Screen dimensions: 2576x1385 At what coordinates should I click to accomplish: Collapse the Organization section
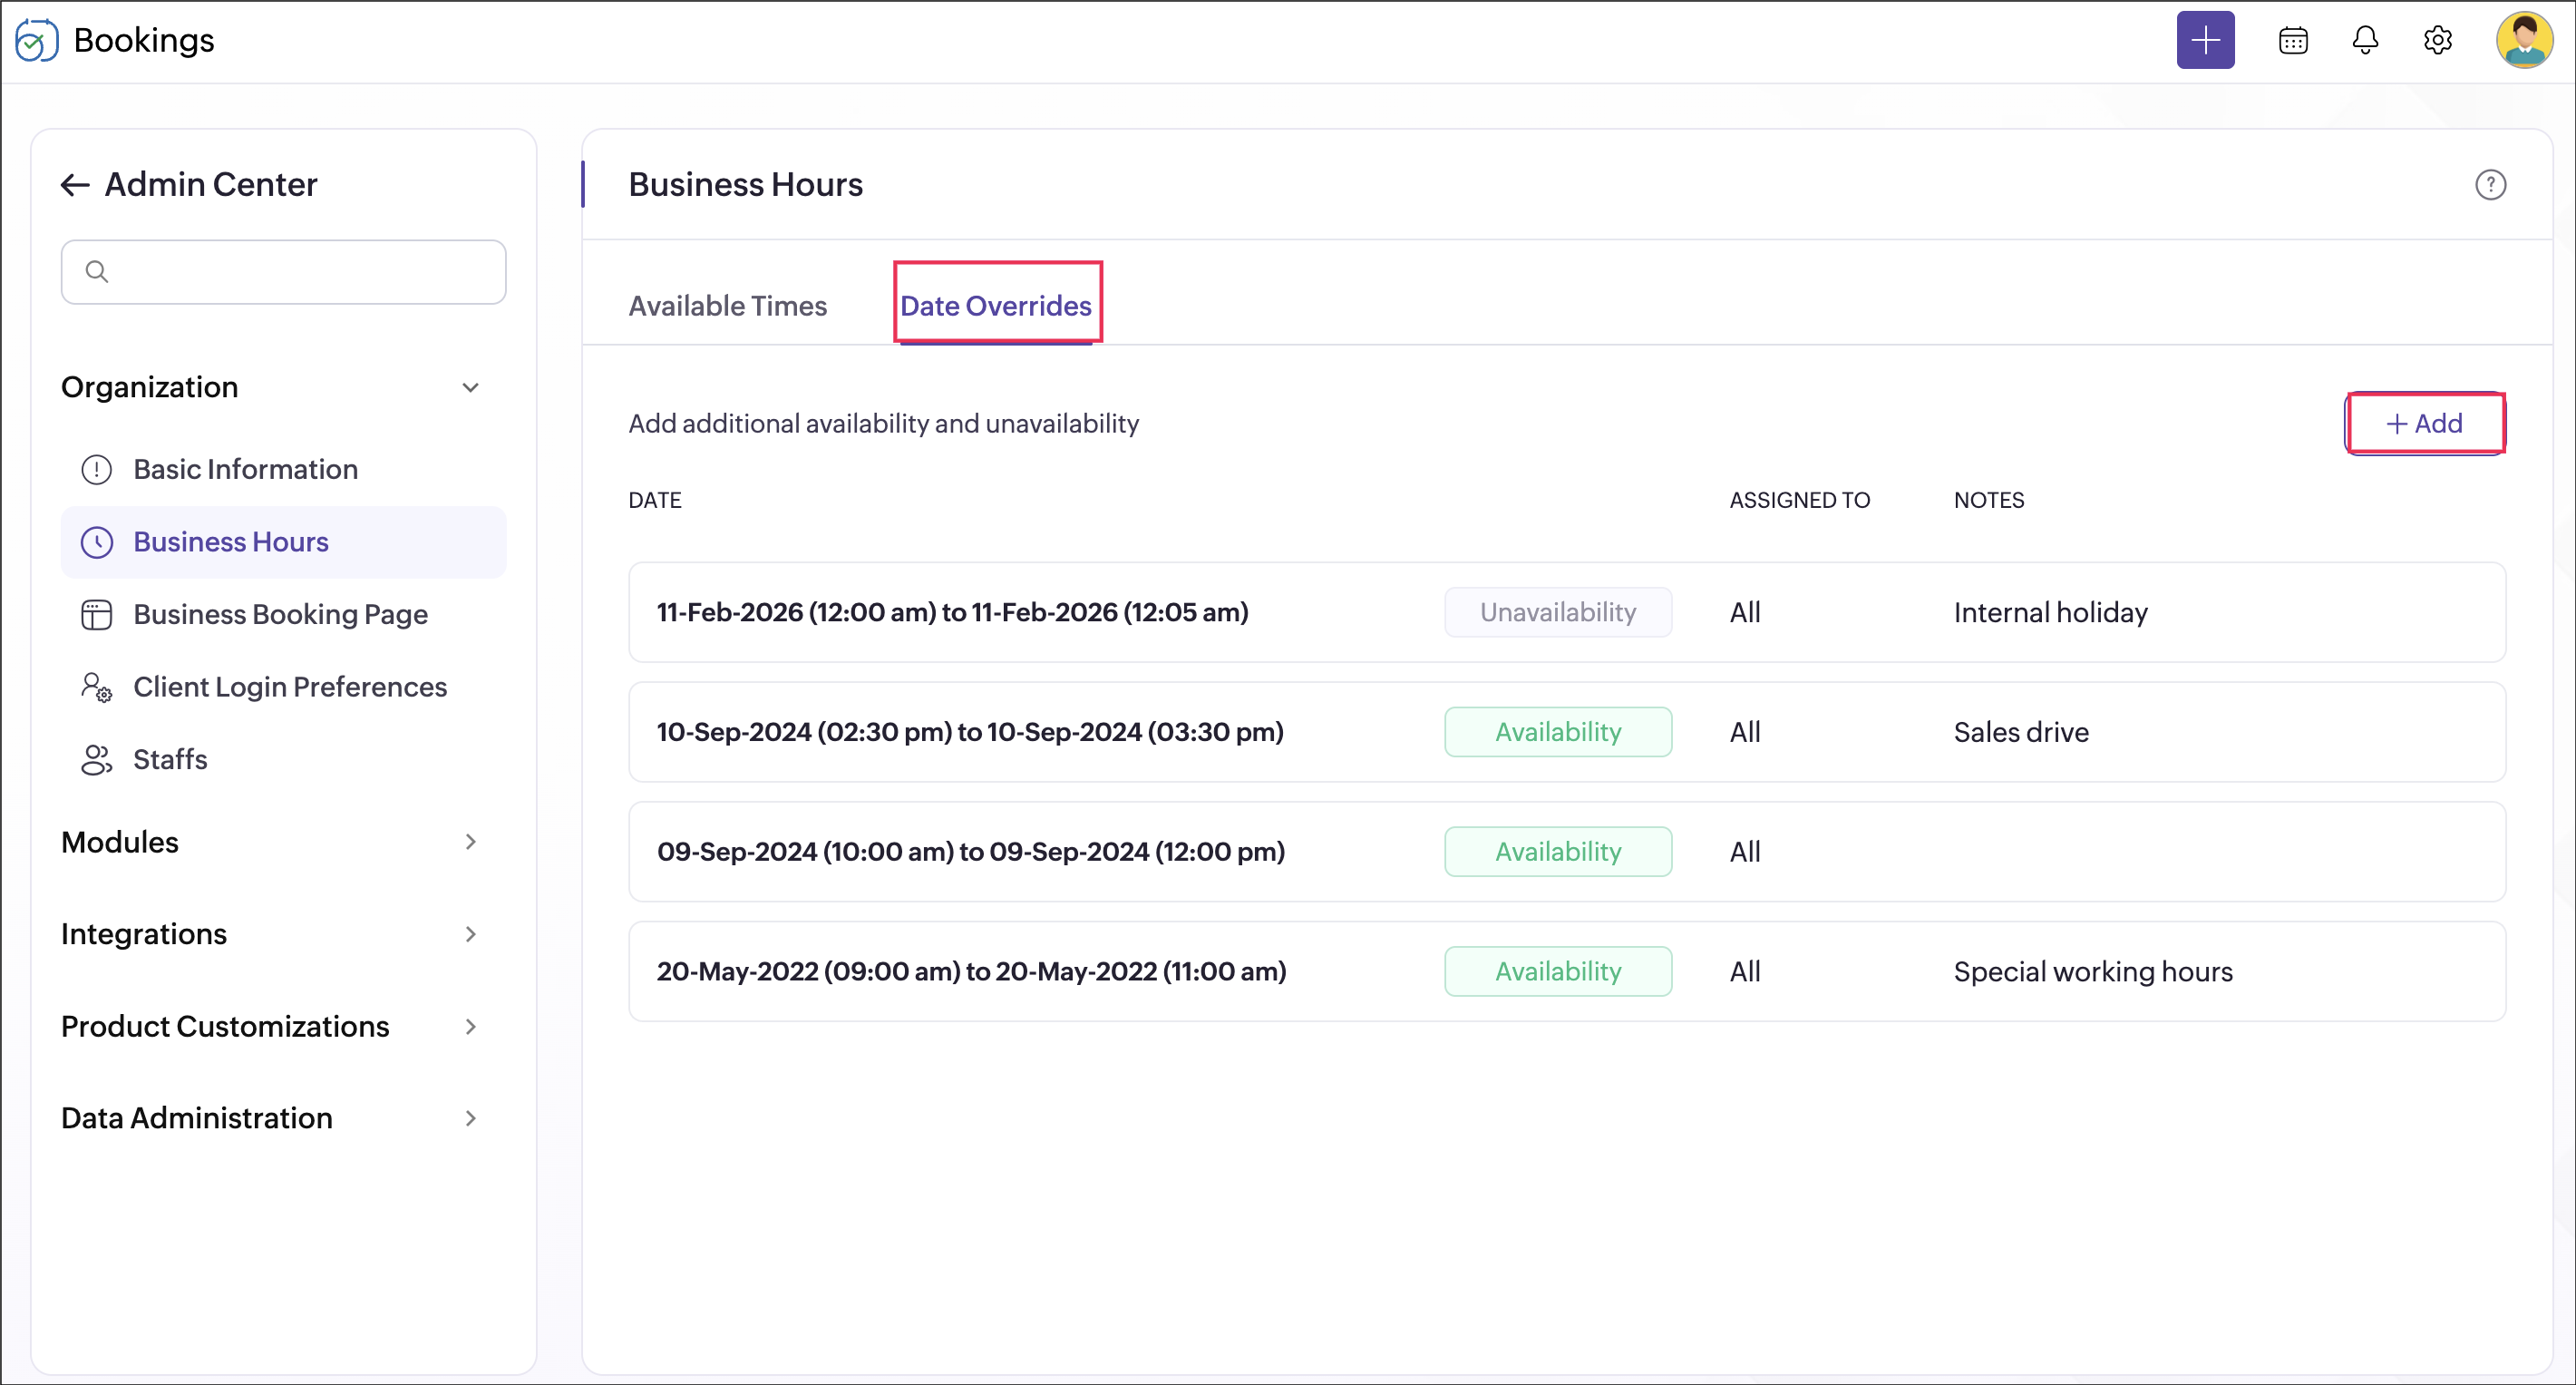coord(470,387)
